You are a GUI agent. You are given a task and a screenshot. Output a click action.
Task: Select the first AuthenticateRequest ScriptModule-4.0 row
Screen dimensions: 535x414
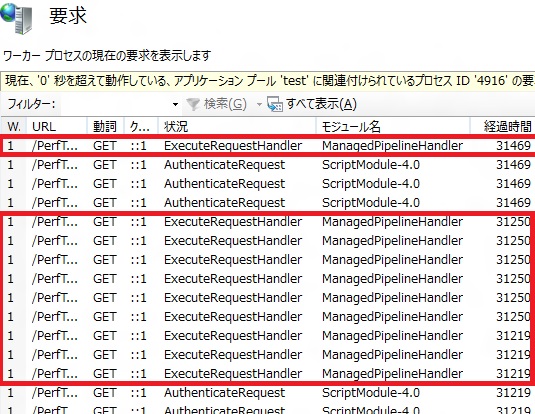click(x=268, y=165)
